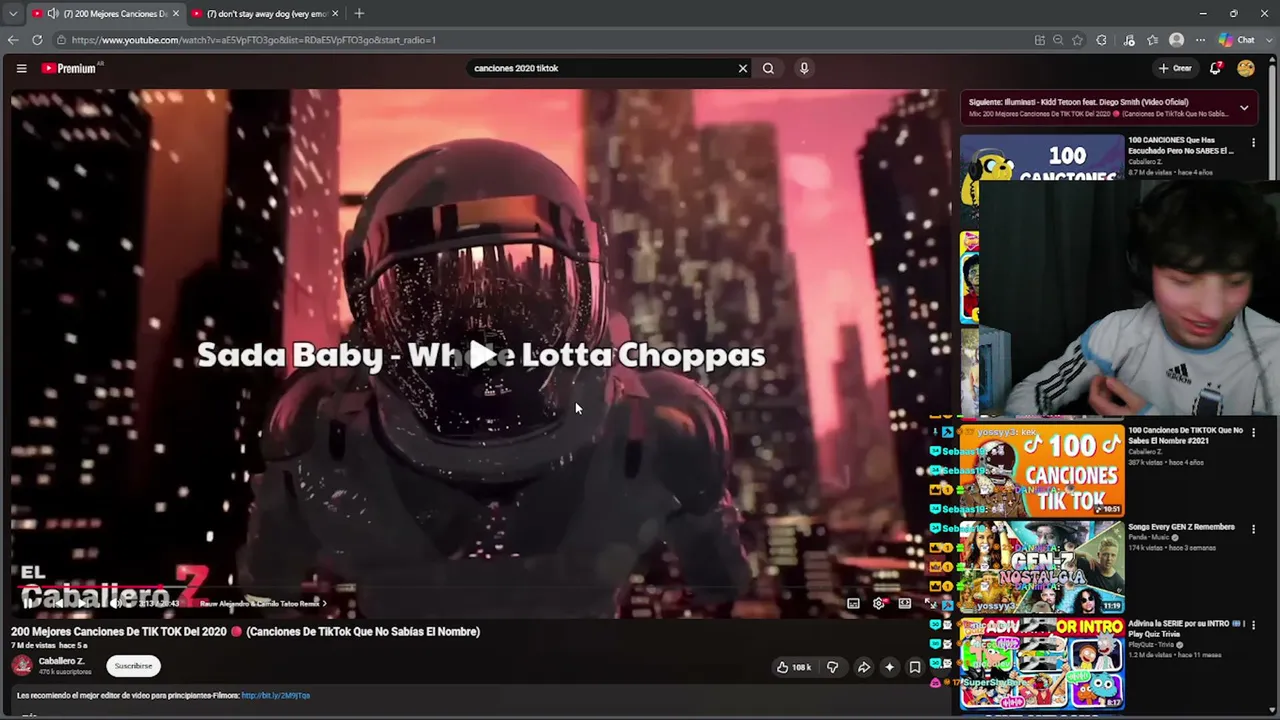Open the sparkle Ask button below video
This screenshot has height=720, width=1280.
pyautogui.click(x=889, y=667)
